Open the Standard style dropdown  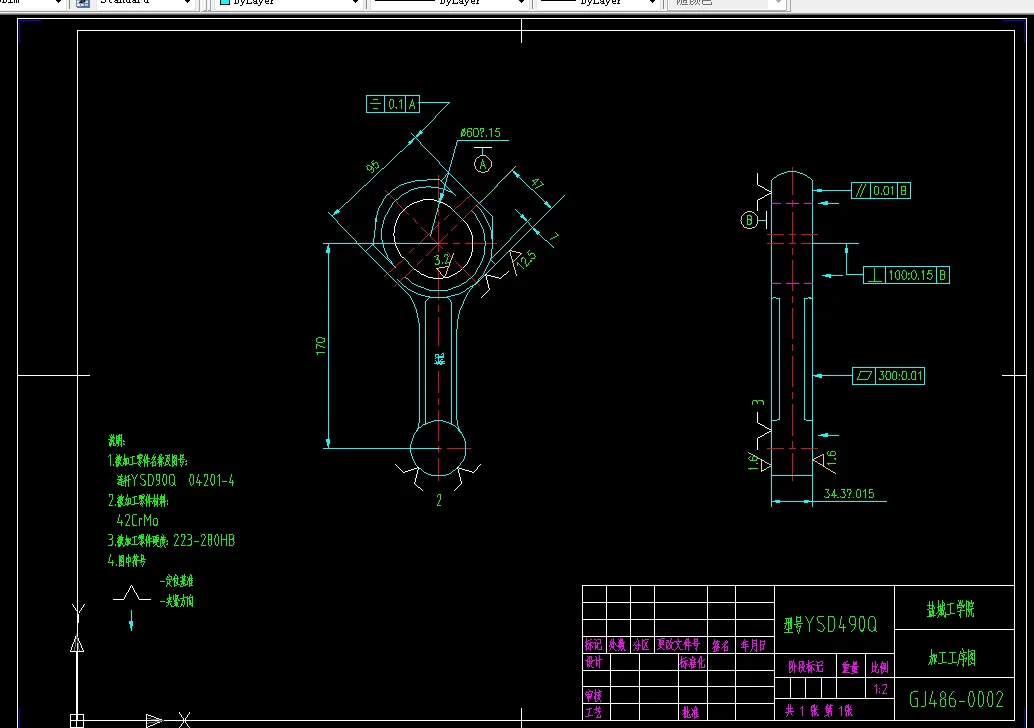[144, 3]
